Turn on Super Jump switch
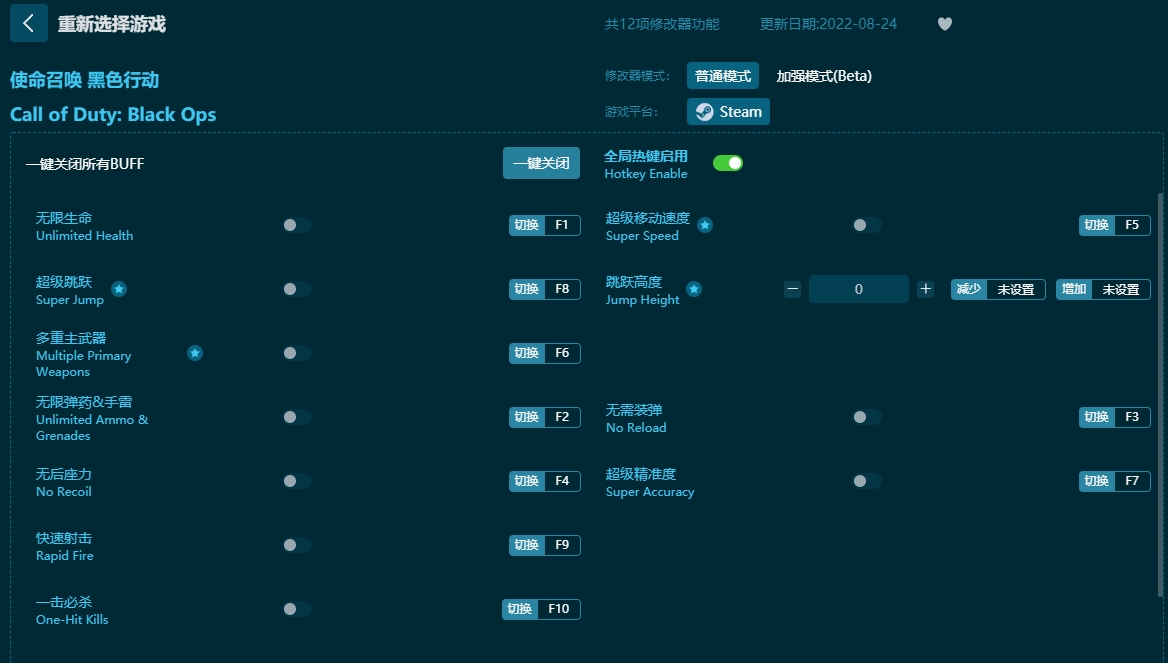Image resolution: width=1168 pixels, height=663 pixels. pos(296,289)
